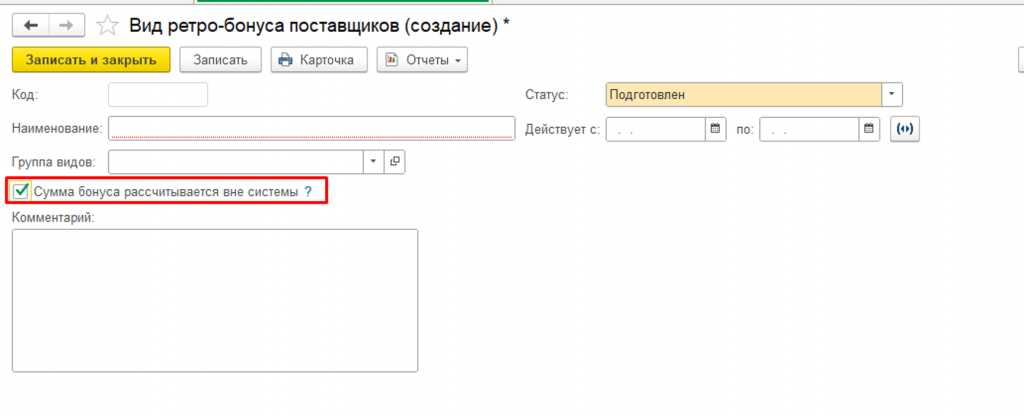
Task: Go back with the left arrow button
Action: click(x=31, y=25)
